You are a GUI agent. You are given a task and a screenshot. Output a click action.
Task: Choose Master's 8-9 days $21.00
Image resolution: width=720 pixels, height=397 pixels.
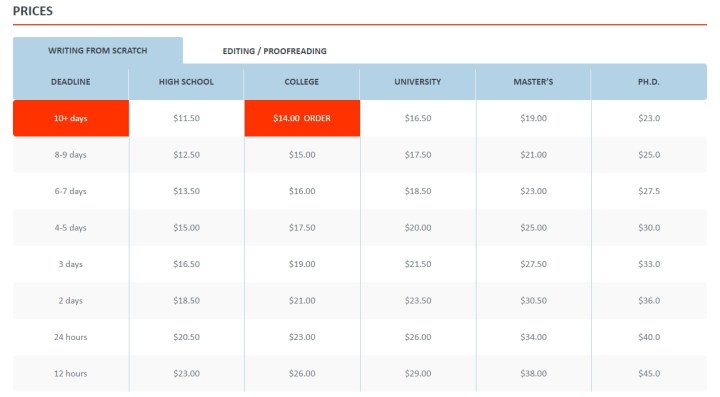(534, 155)
